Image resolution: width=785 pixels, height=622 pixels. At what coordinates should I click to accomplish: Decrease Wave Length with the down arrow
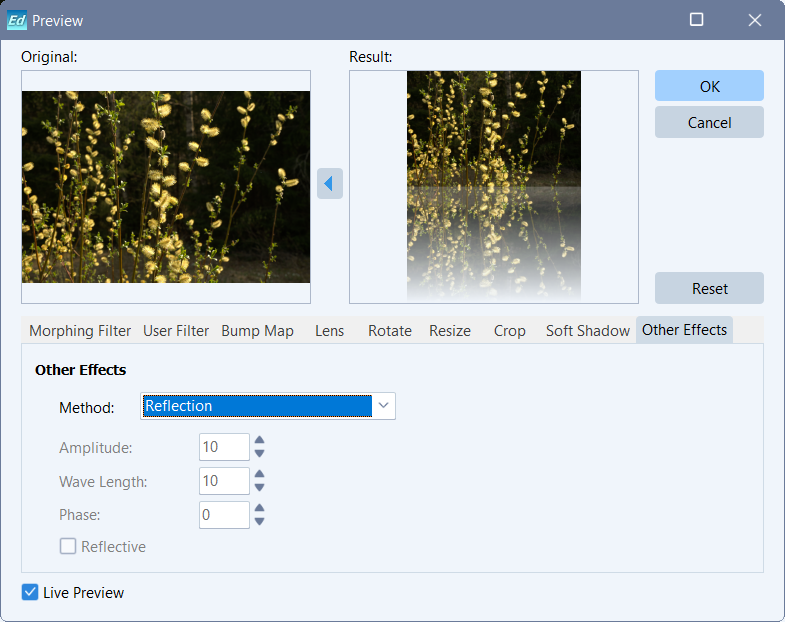(259, 487)
